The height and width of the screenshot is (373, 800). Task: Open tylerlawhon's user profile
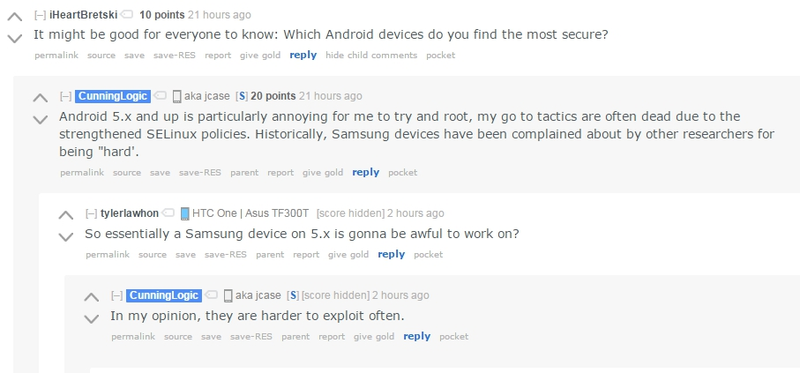coord(130,213)
